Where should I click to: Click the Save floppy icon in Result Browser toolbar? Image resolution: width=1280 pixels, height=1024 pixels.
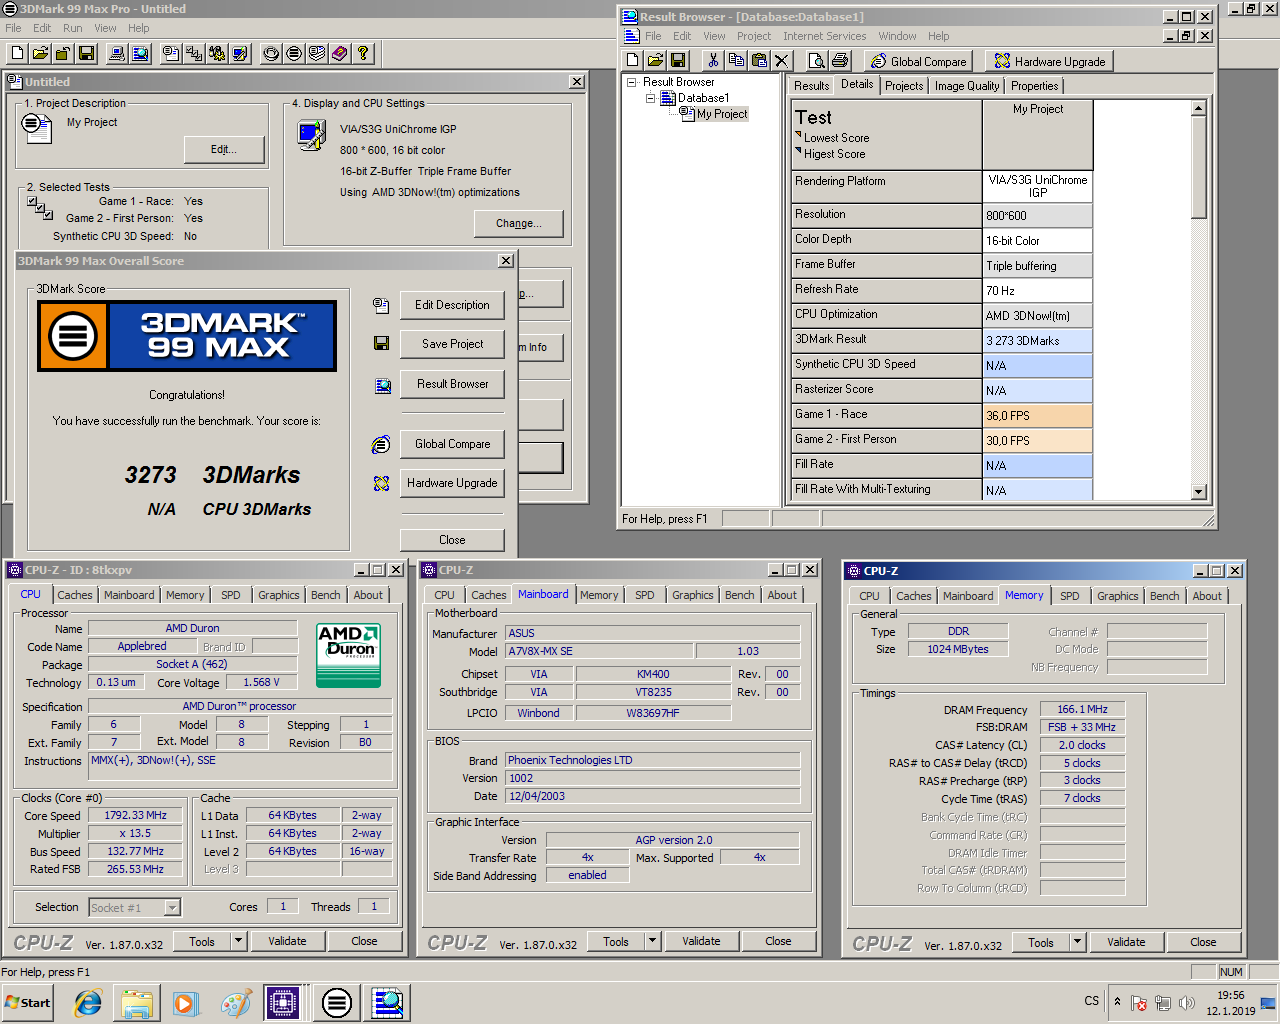coord(678,61)
